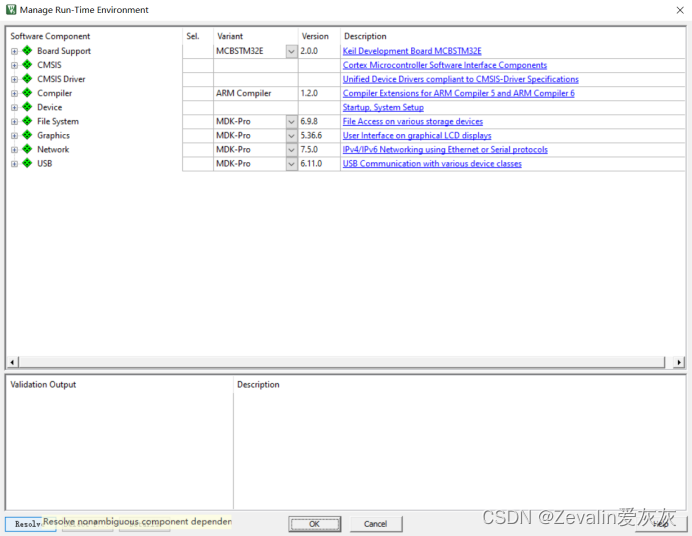Open User Interface on graphical LCD displays link
Image resolution: width=692 pixels, height=536 pixels.
coord(417,135)
